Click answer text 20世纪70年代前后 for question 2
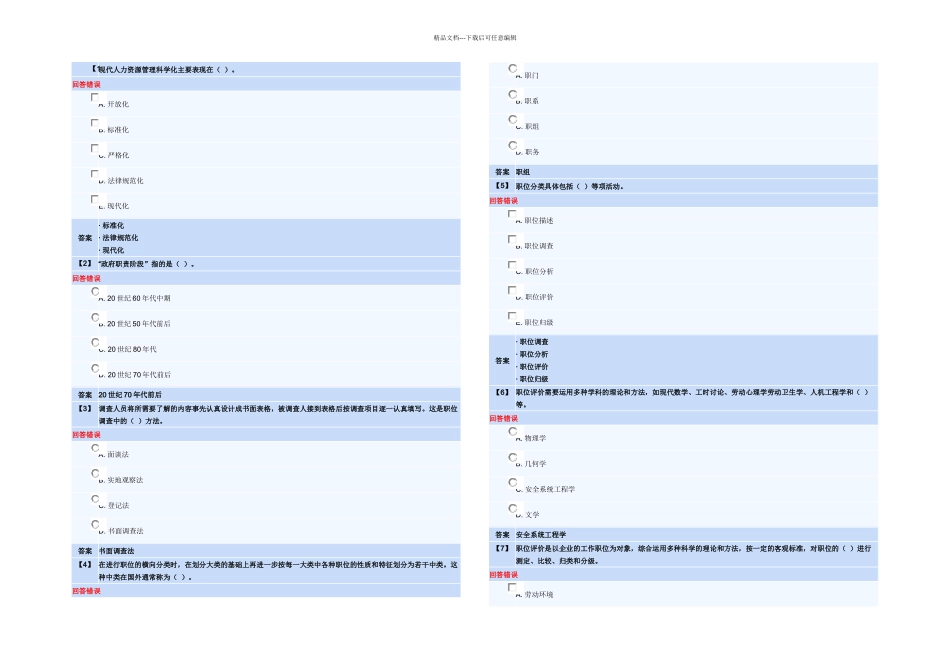Image resolution: width=950 pixels, height=672 pixels. [x=130, y=394]
